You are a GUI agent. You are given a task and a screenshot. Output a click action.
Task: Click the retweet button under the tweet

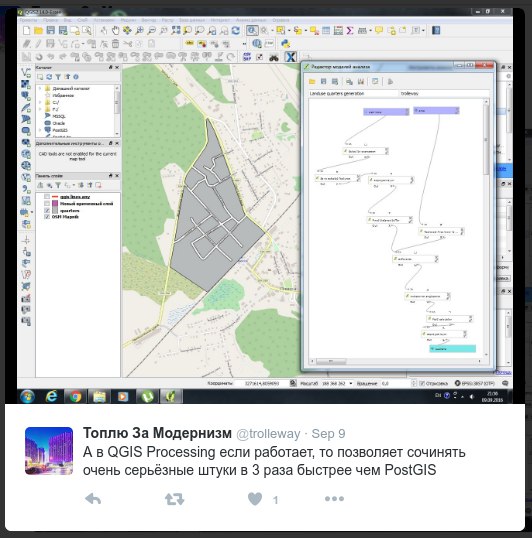[x=175, y=499]
